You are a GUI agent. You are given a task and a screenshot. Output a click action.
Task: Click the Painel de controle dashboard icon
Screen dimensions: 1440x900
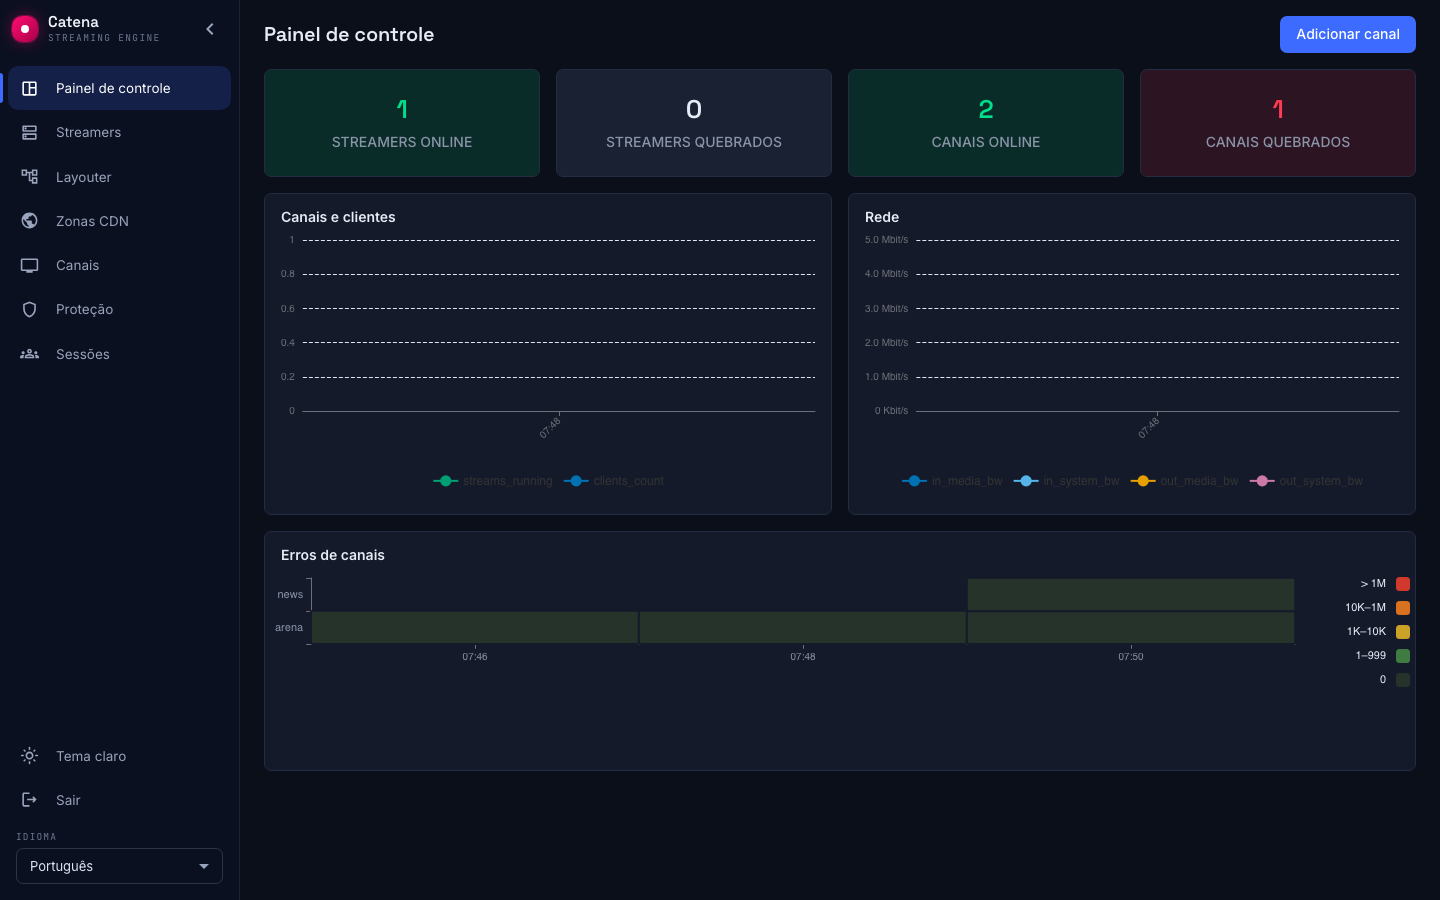[30, 88]
